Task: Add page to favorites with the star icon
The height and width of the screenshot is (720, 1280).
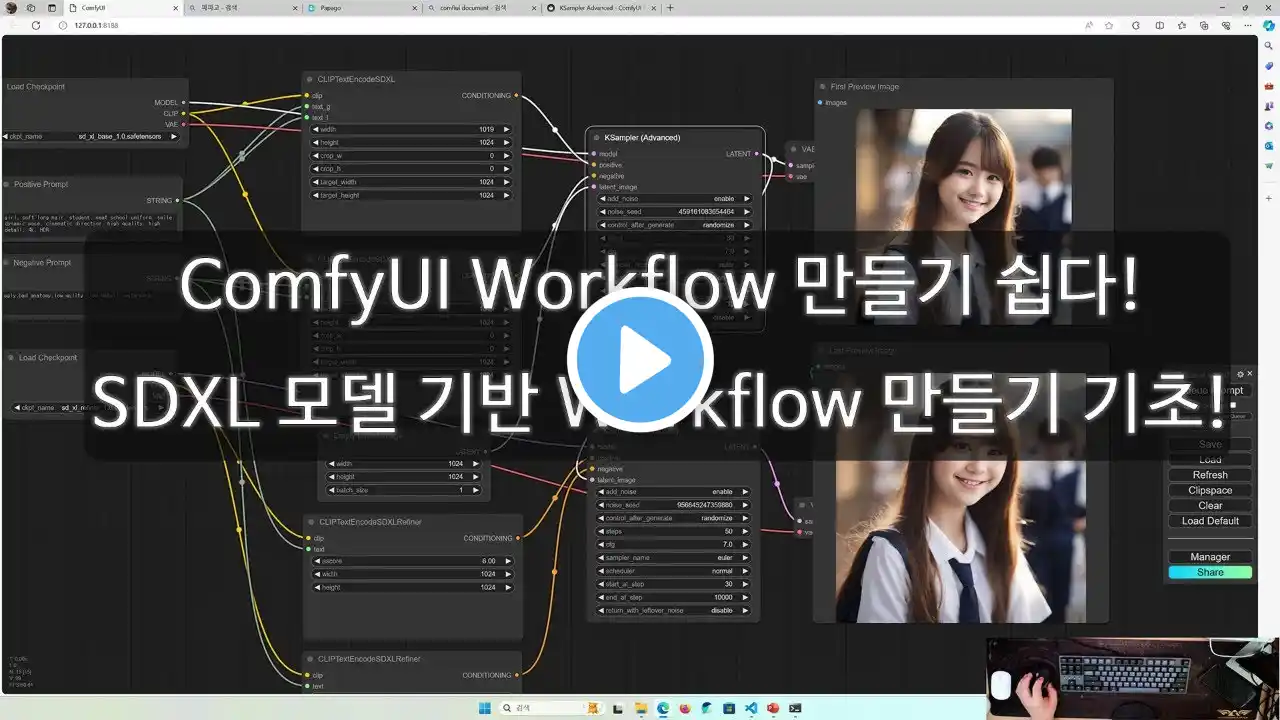Action: coord(1109,25)
